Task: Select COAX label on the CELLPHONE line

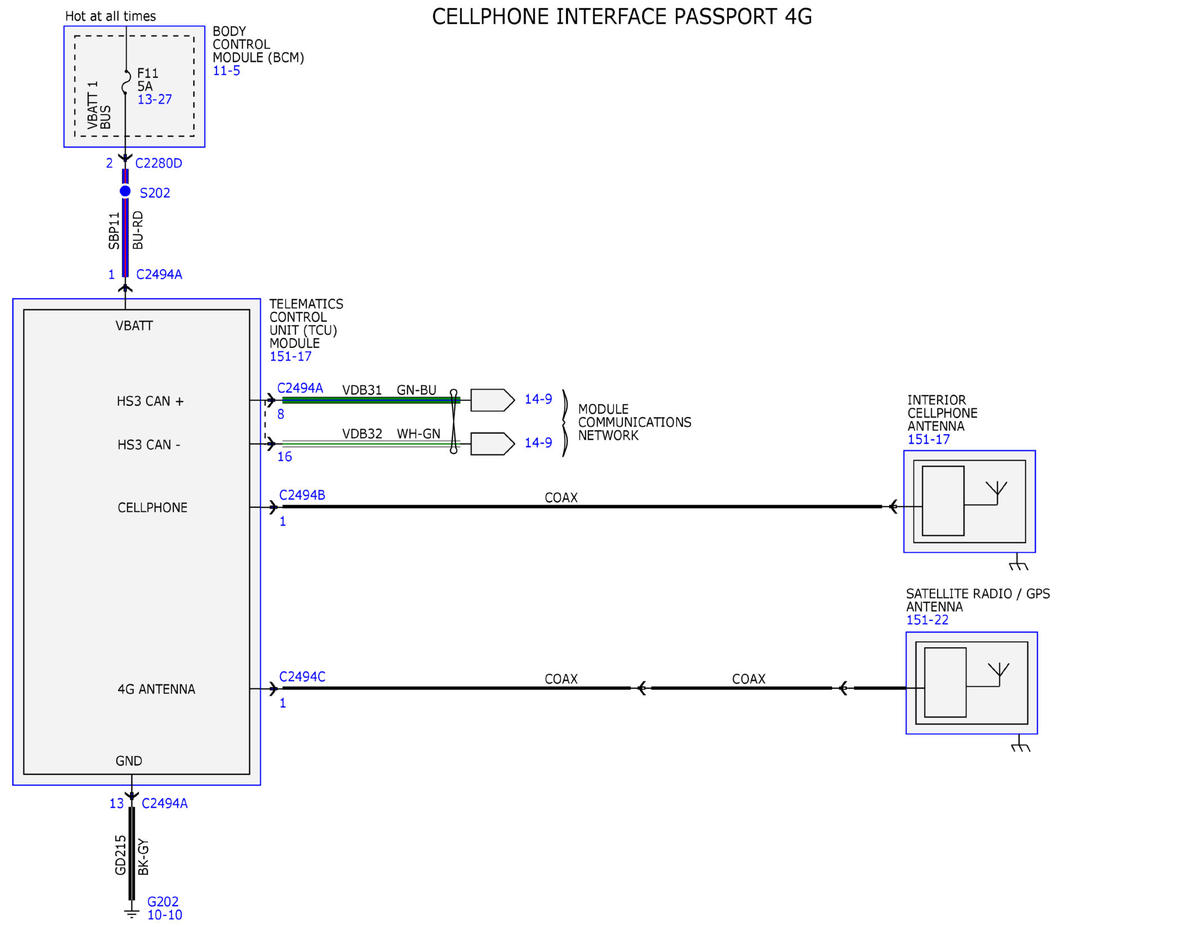Action: [561, 497]
